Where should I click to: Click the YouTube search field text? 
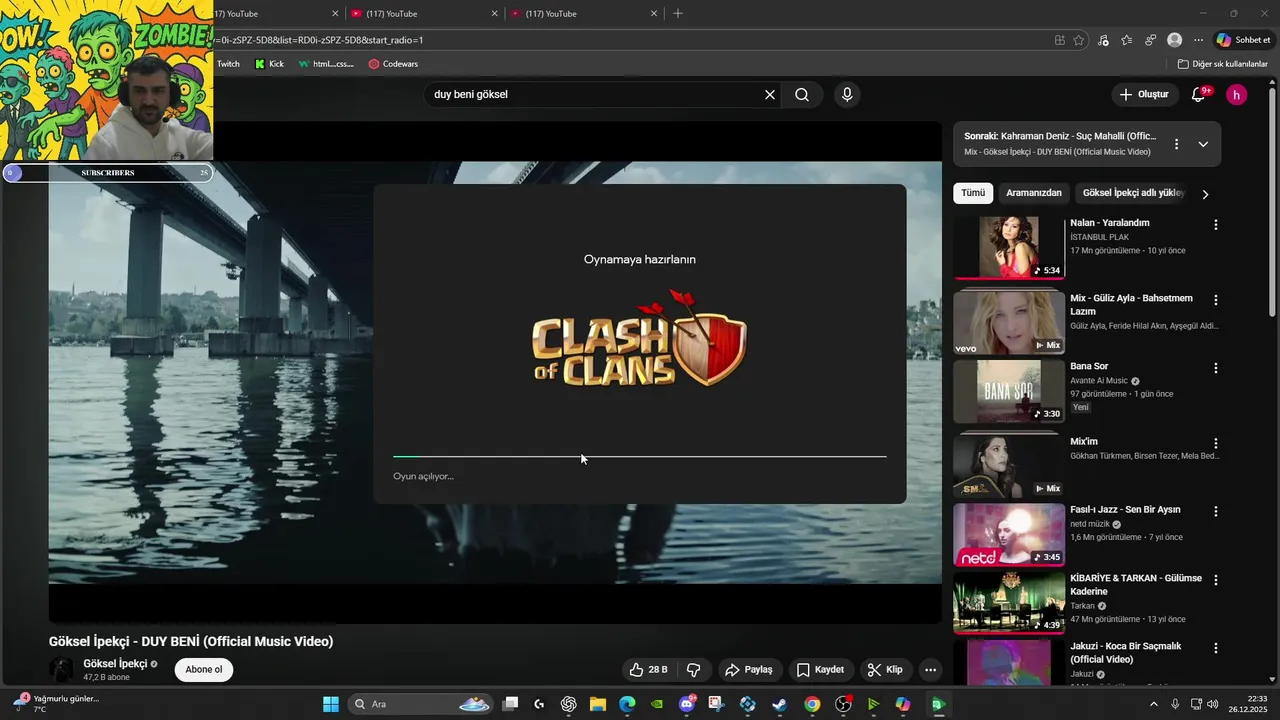(x=471, y=94)
